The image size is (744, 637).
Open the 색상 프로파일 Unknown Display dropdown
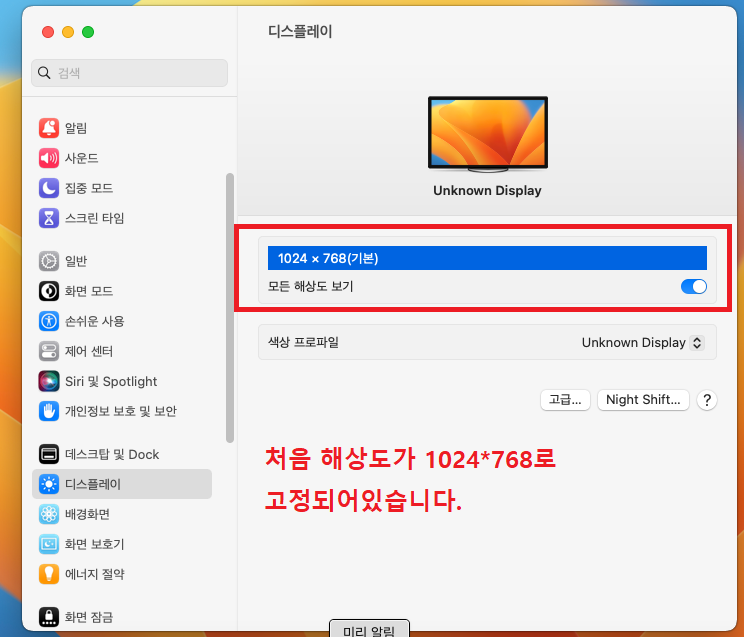[x=643, y=343]
